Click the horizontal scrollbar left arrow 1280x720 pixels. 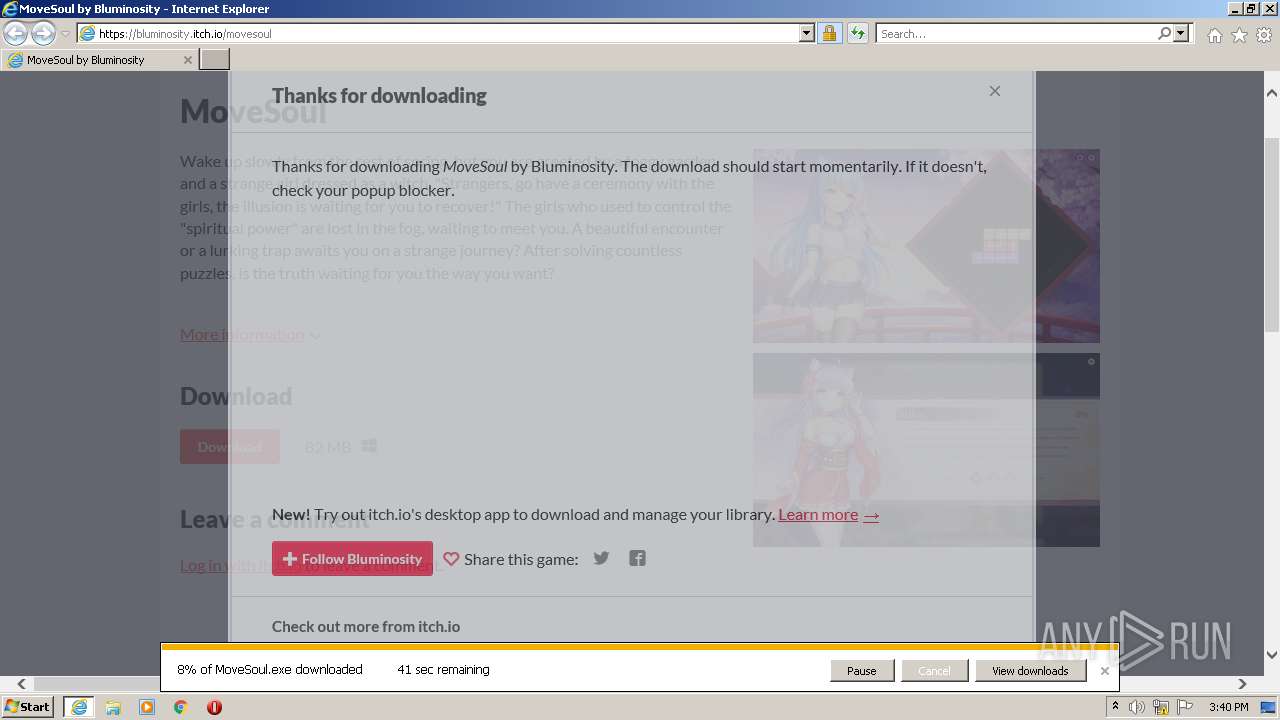pyautogui.click(x=22, y=684)
